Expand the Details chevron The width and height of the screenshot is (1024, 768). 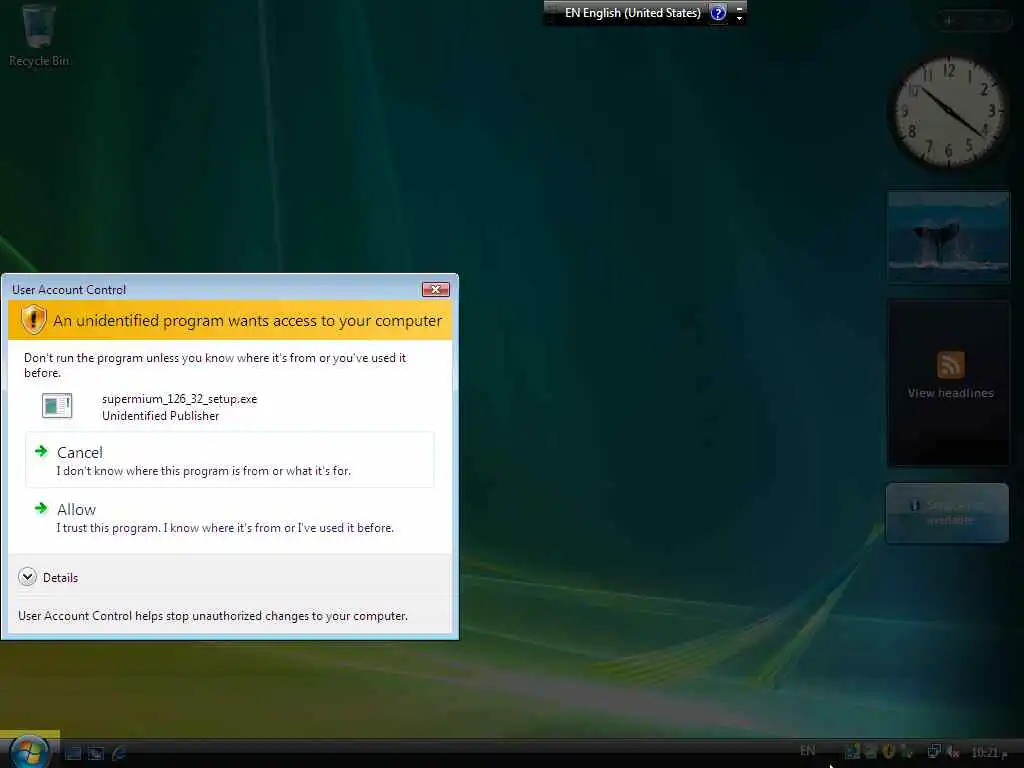[27, 577]
